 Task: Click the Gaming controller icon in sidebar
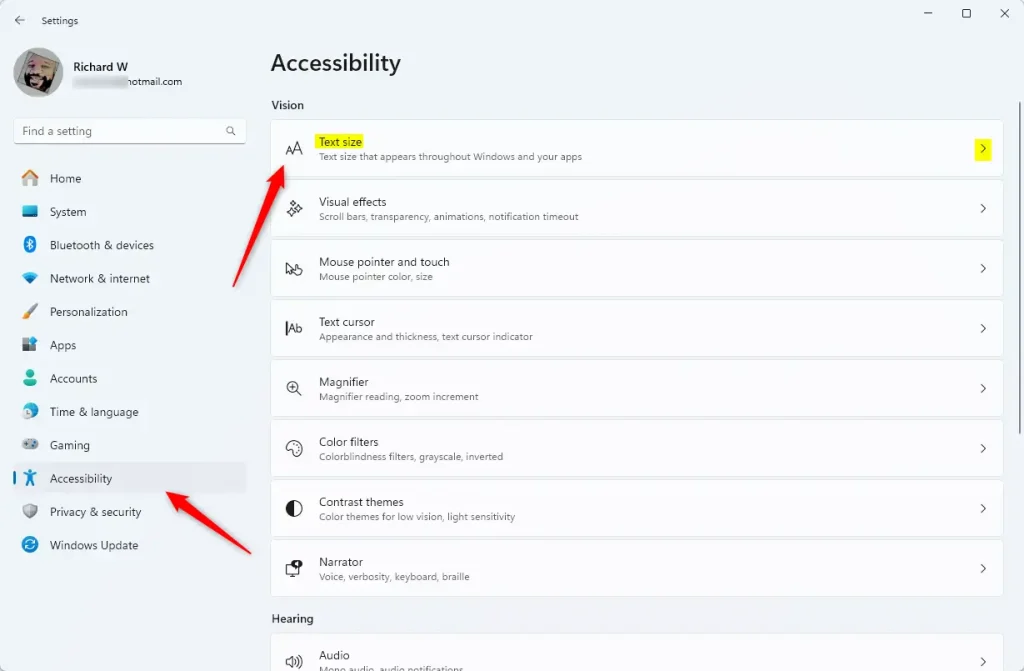click(30, 444)
